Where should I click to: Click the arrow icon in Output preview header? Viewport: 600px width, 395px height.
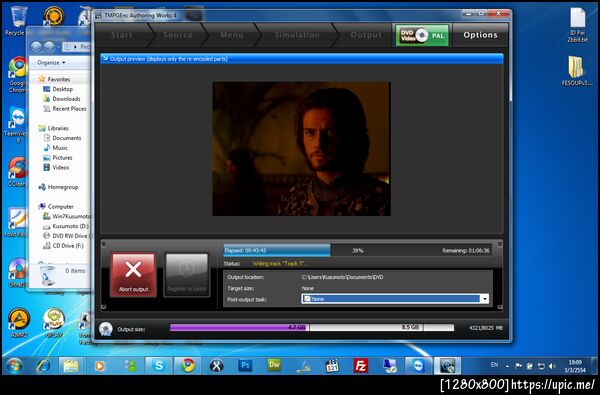(105, 59)
